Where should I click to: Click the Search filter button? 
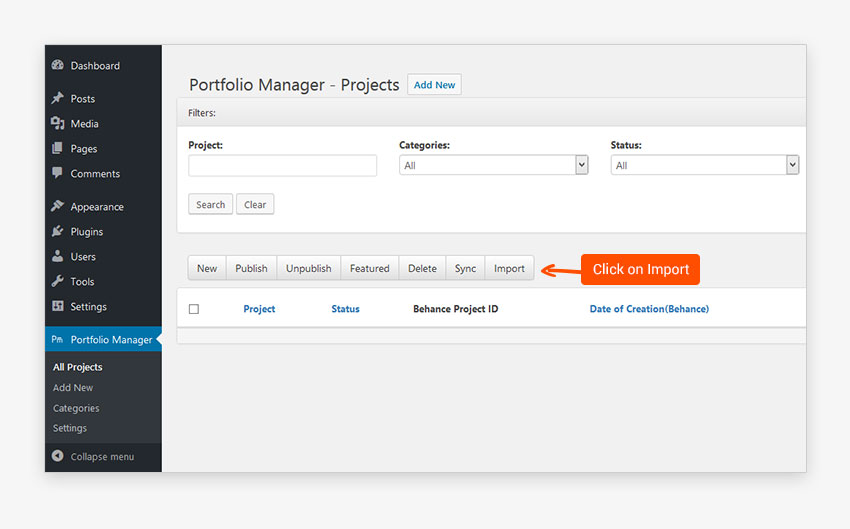point(210,205)
